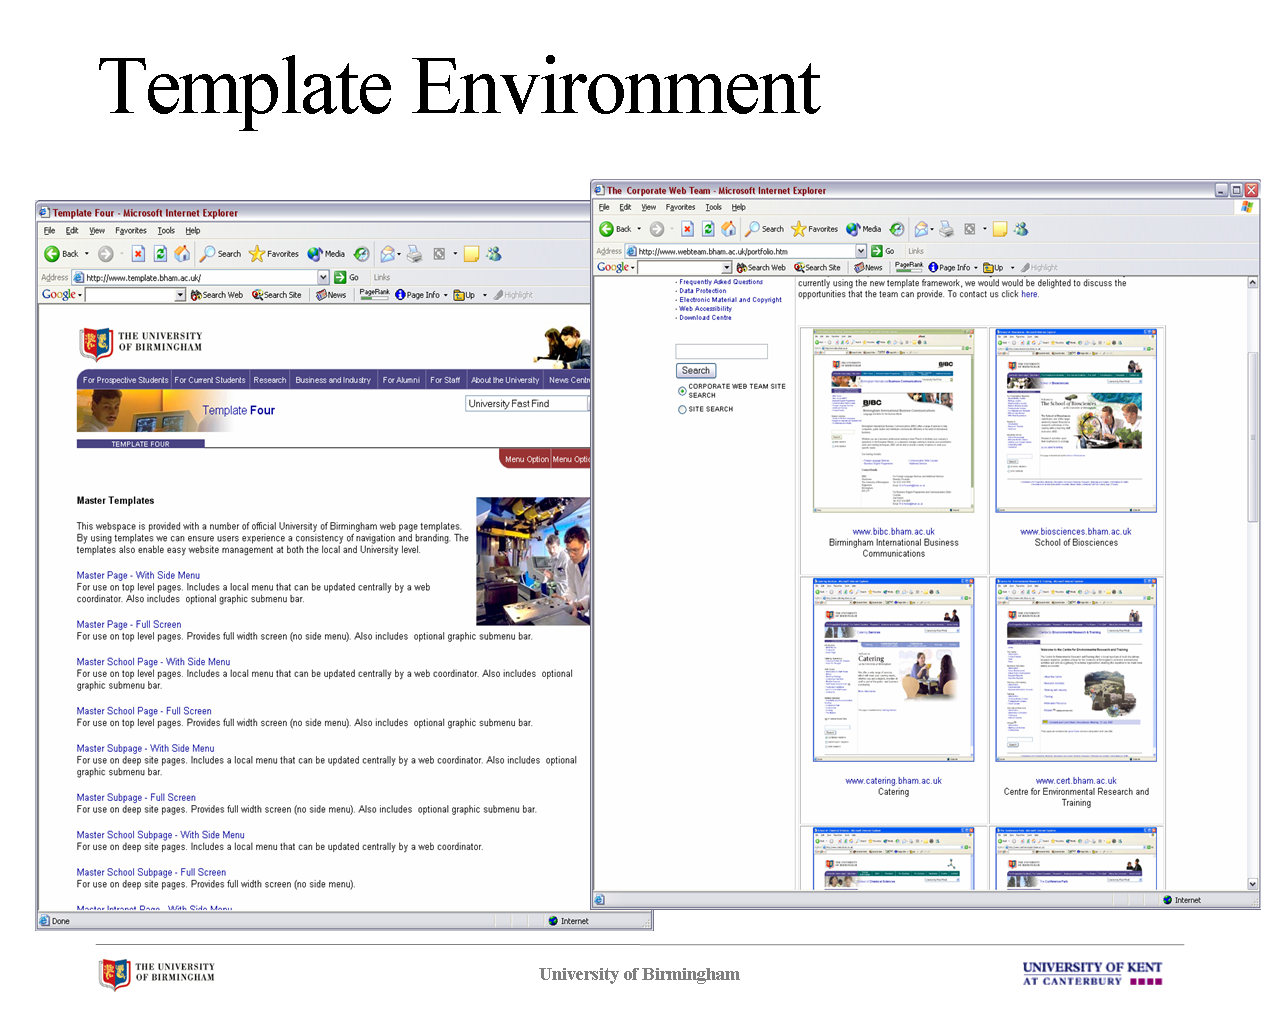Open Google logo menu in Template Four window
The width and height of the screenshot is (1280, 1024).
61,295
